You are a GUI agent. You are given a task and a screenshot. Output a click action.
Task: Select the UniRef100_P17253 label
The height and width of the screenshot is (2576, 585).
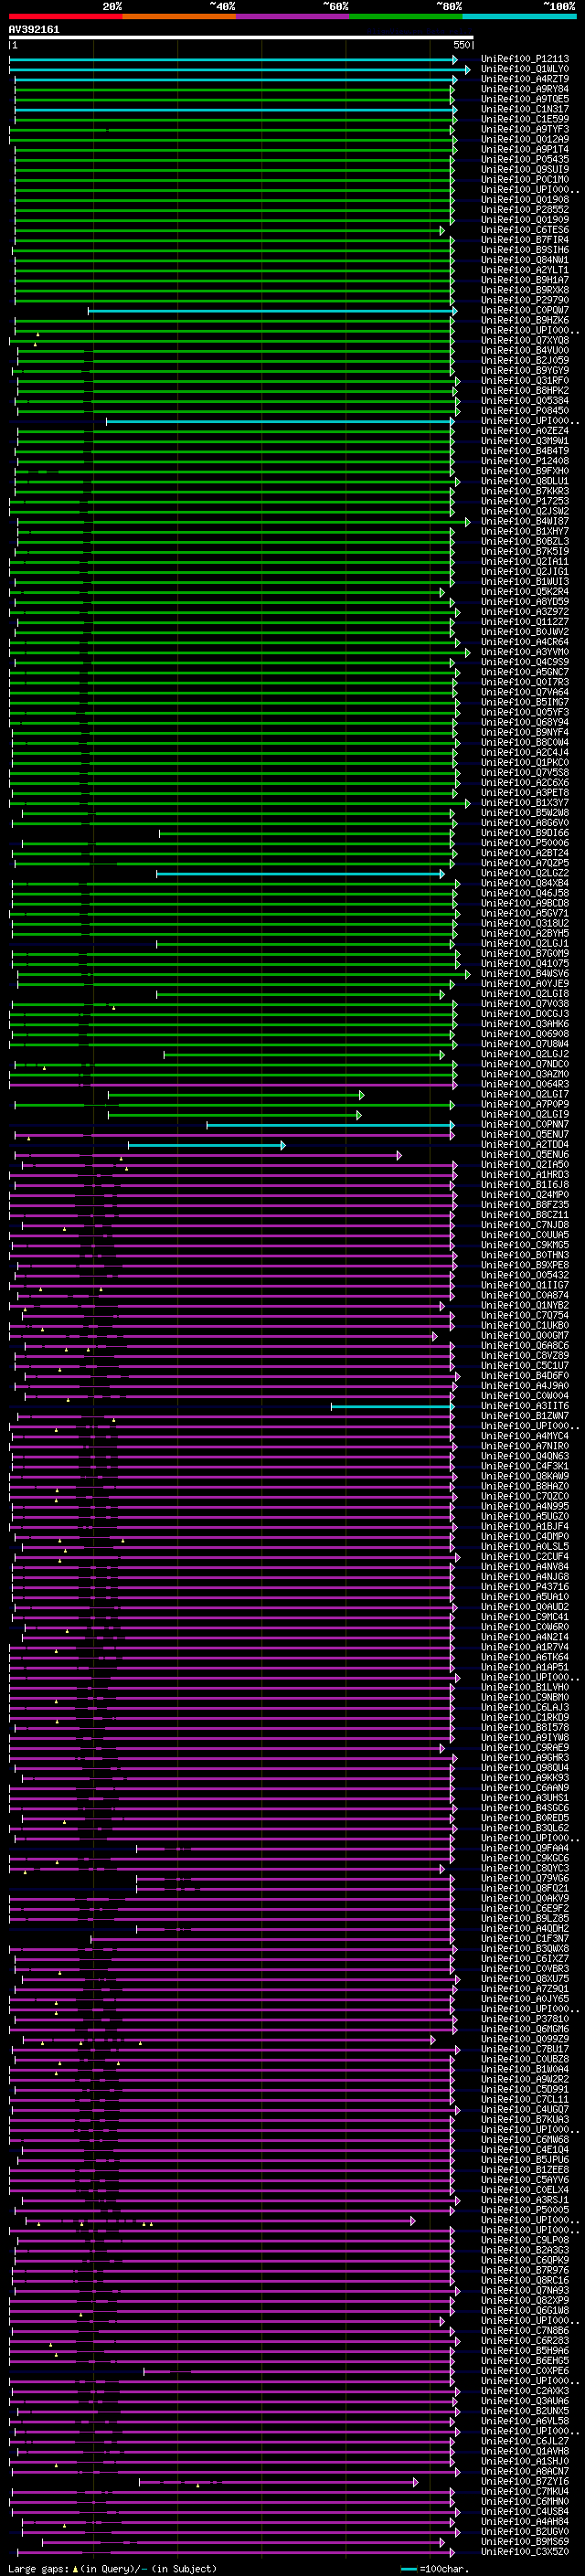click(524, 502)
